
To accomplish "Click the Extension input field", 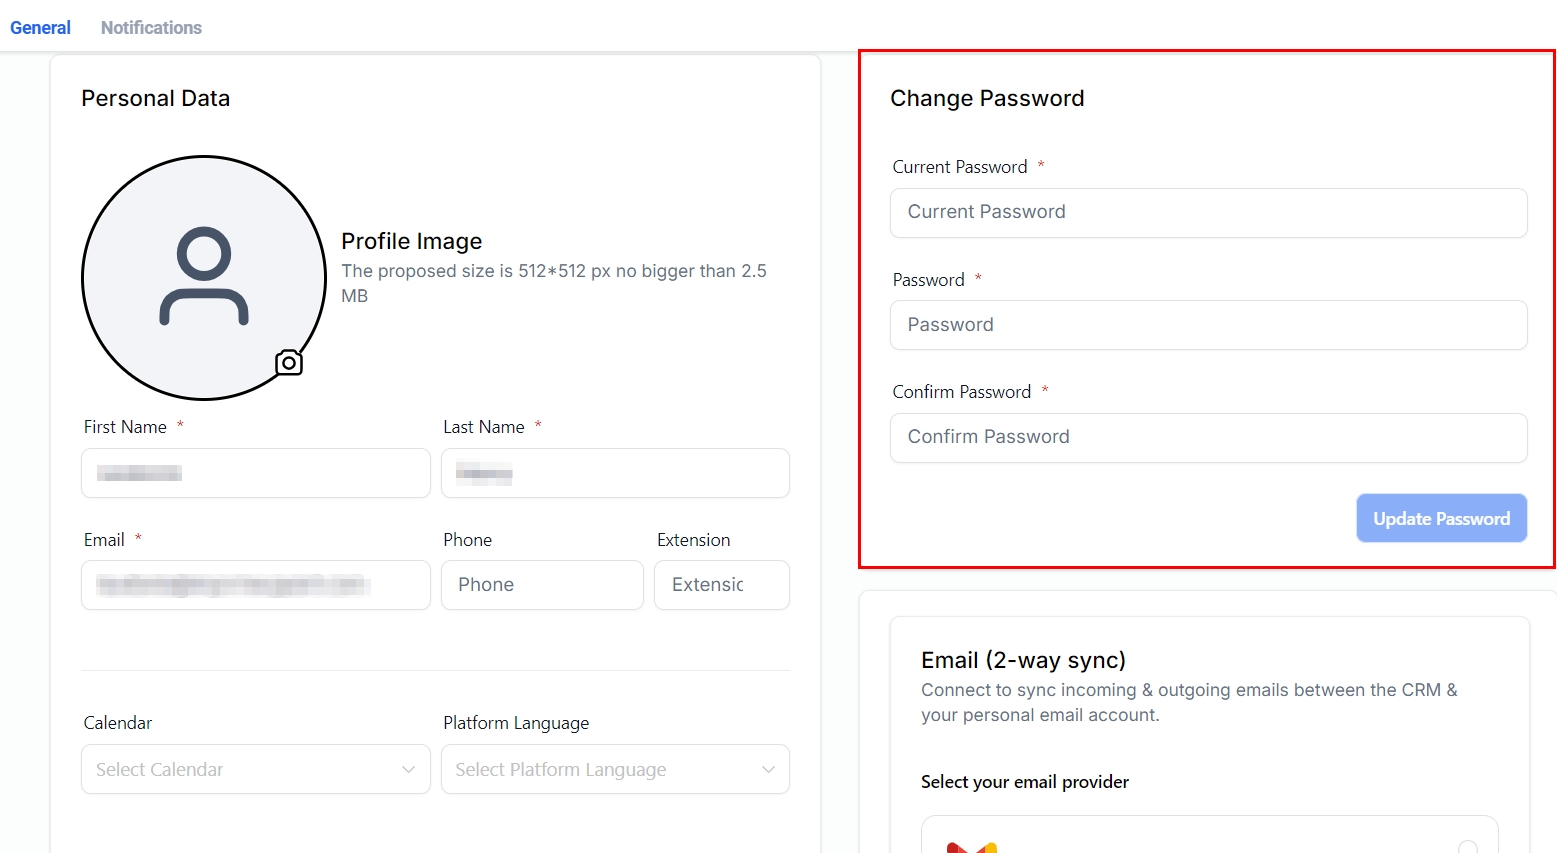I will click(721, 585).
